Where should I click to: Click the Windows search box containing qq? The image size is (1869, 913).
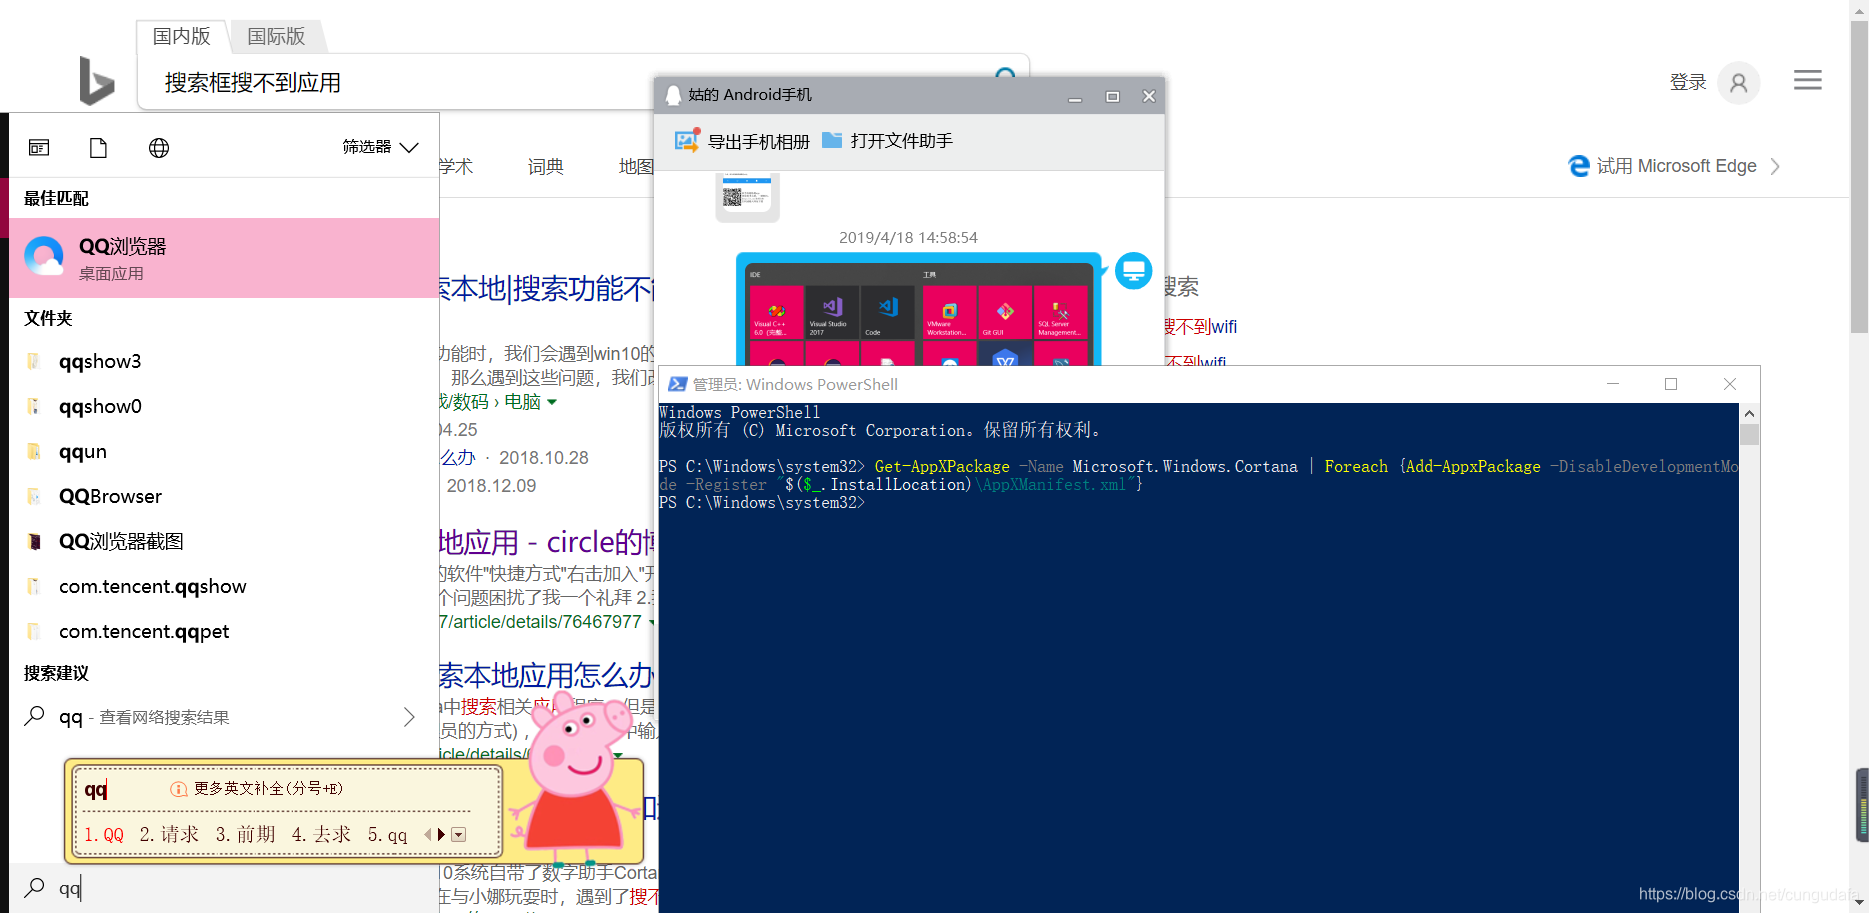pyautogui.click(x=224, y=888)
